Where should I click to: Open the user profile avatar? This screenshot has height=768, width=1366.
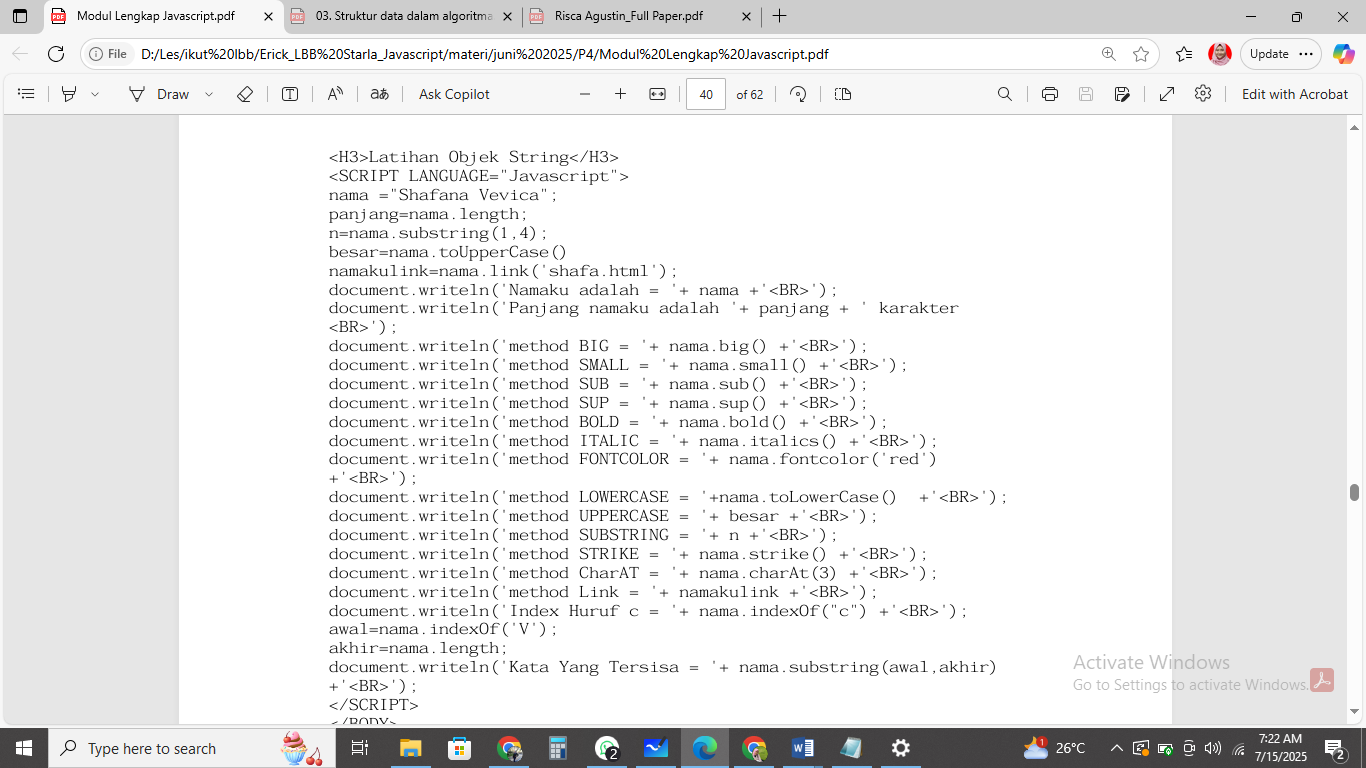point(1219,54)
